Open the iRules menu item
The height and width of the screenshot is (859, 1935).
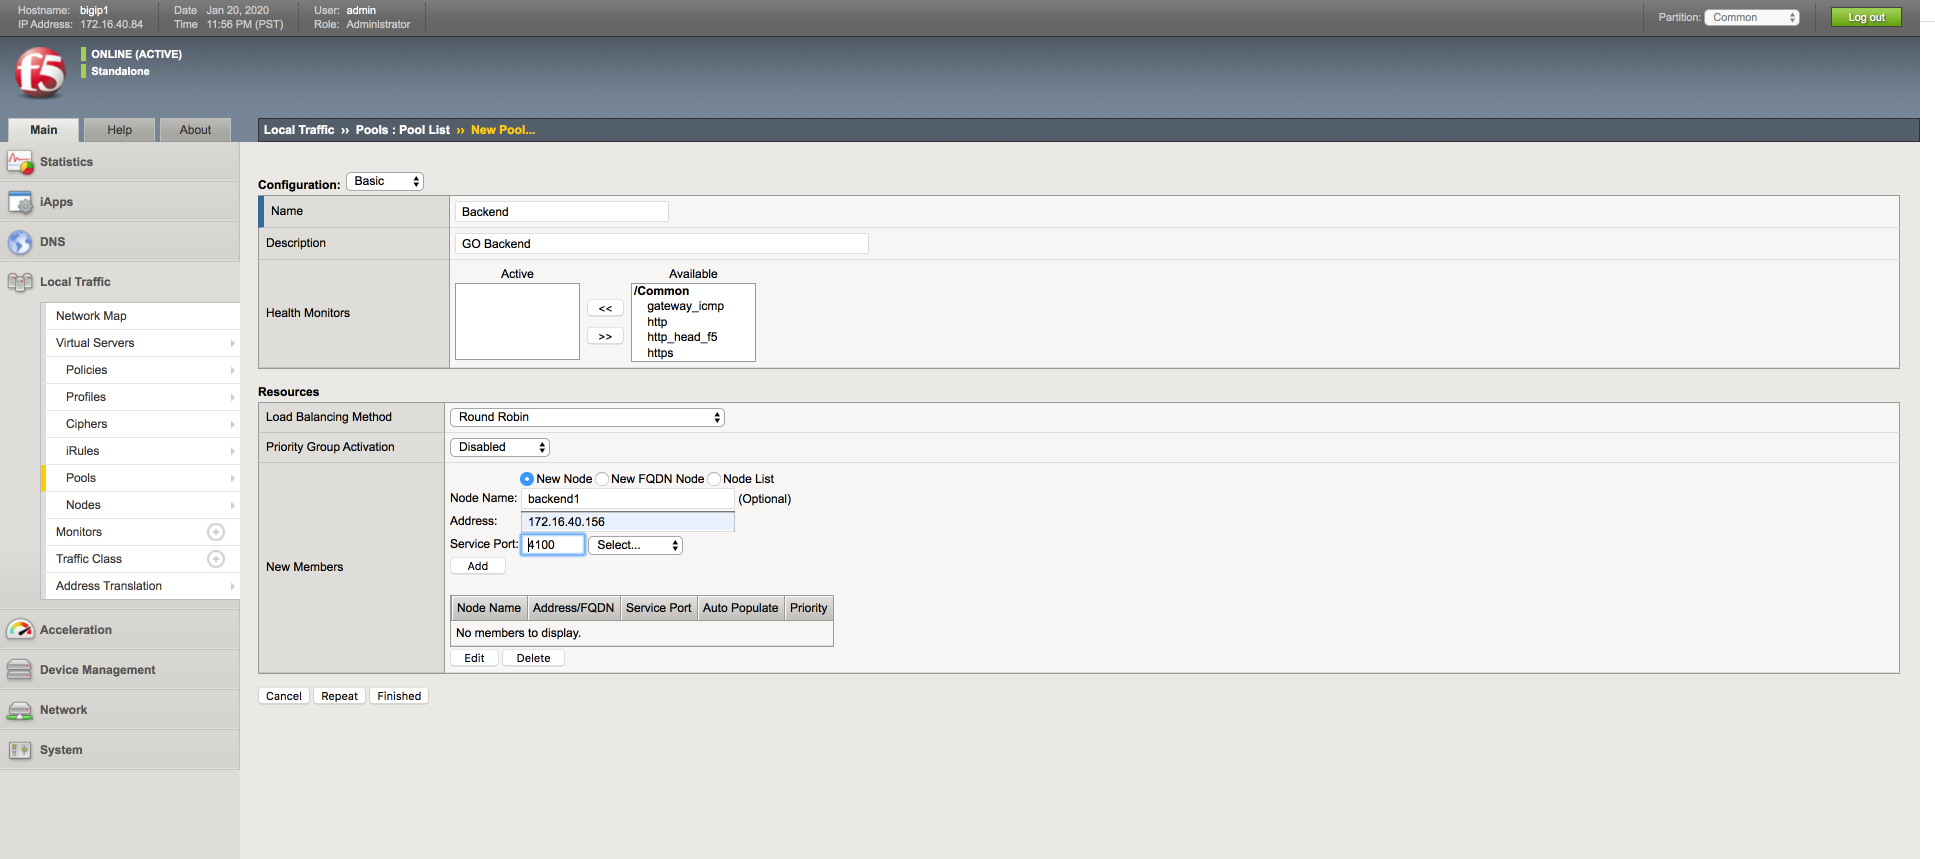141,451
